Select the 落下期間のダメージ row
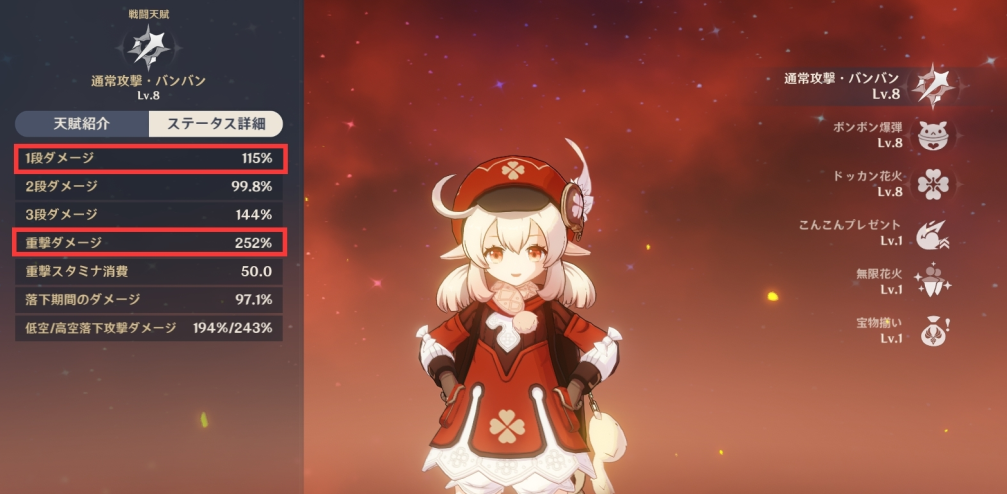The height and width of the screenshot is (494, 1007). pos(149,299)
